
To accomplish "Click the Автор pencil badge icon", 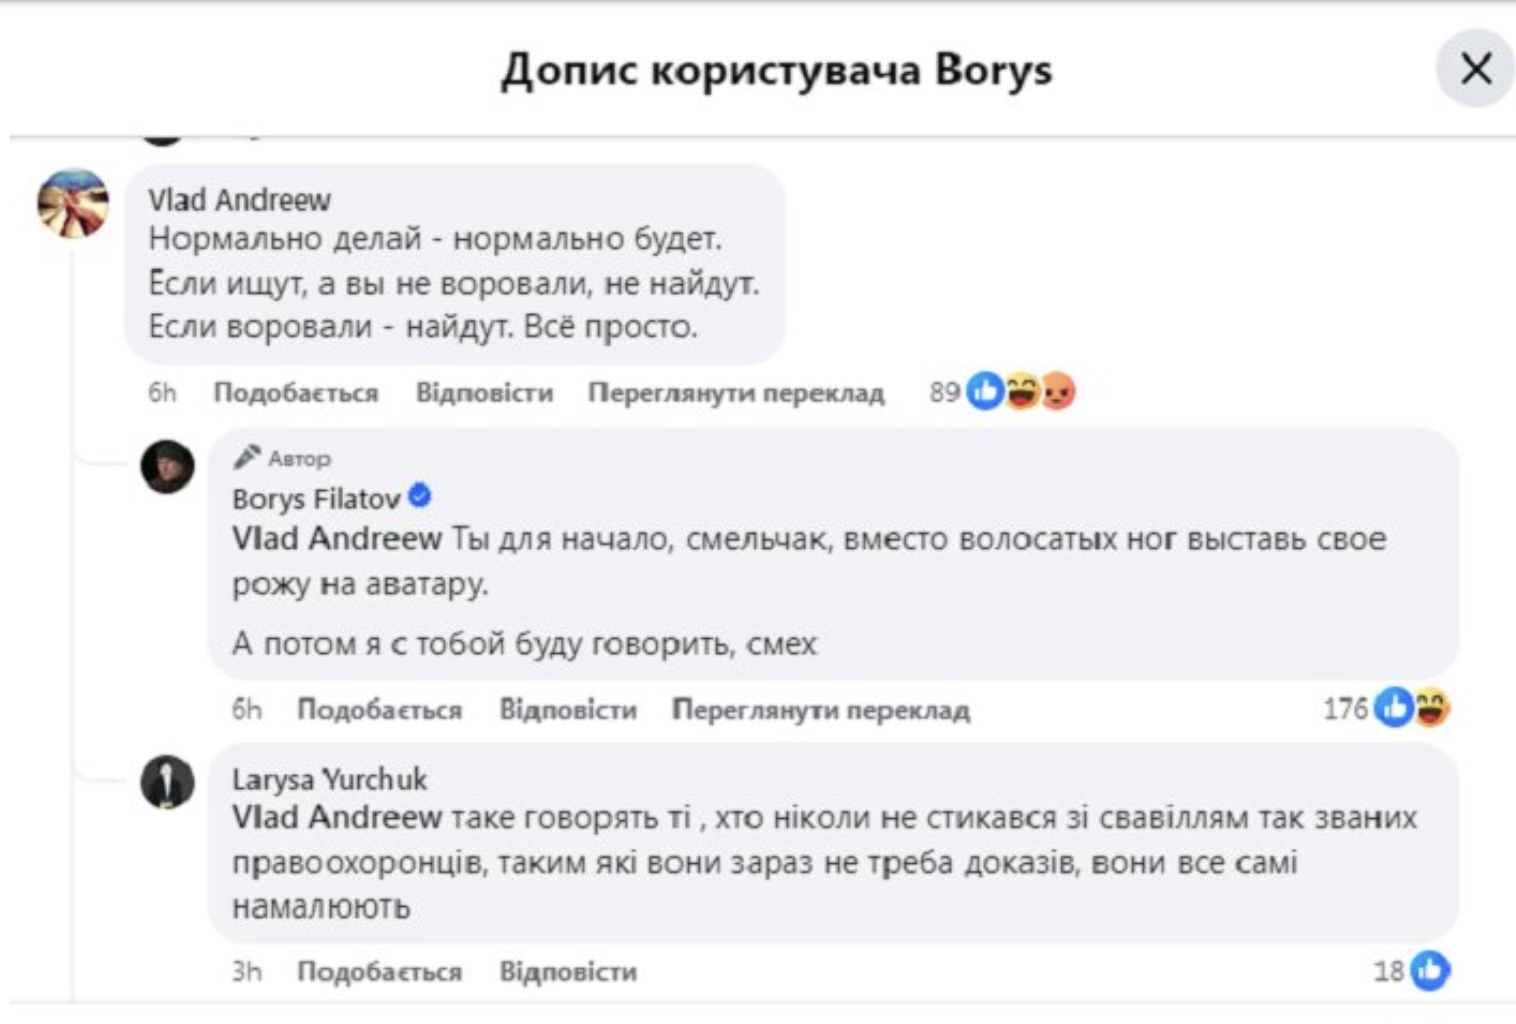I will (246, 458).
